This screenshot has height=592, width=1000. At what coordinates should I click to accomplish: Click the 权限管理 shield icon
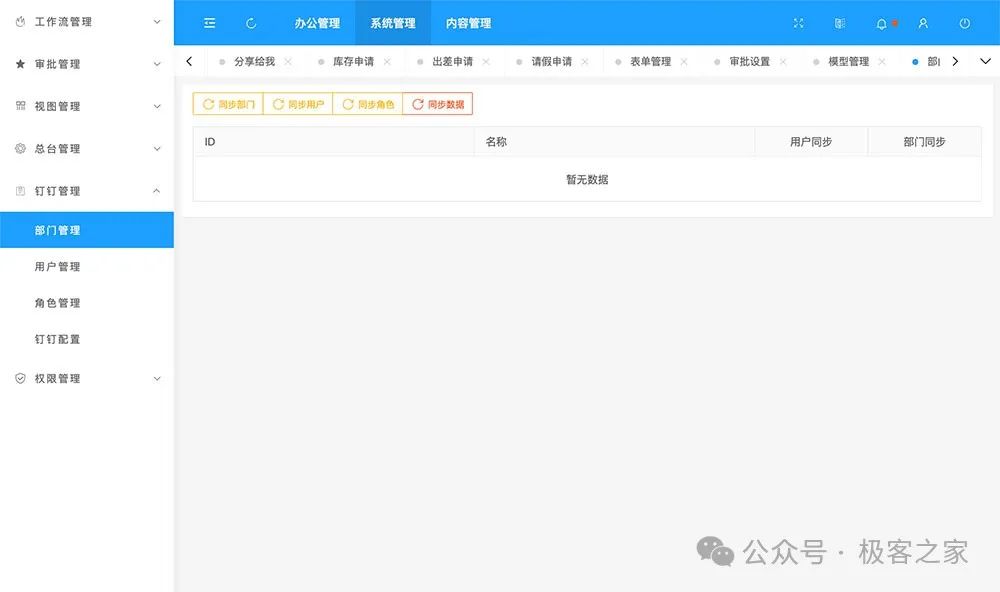tap(20, 378)
